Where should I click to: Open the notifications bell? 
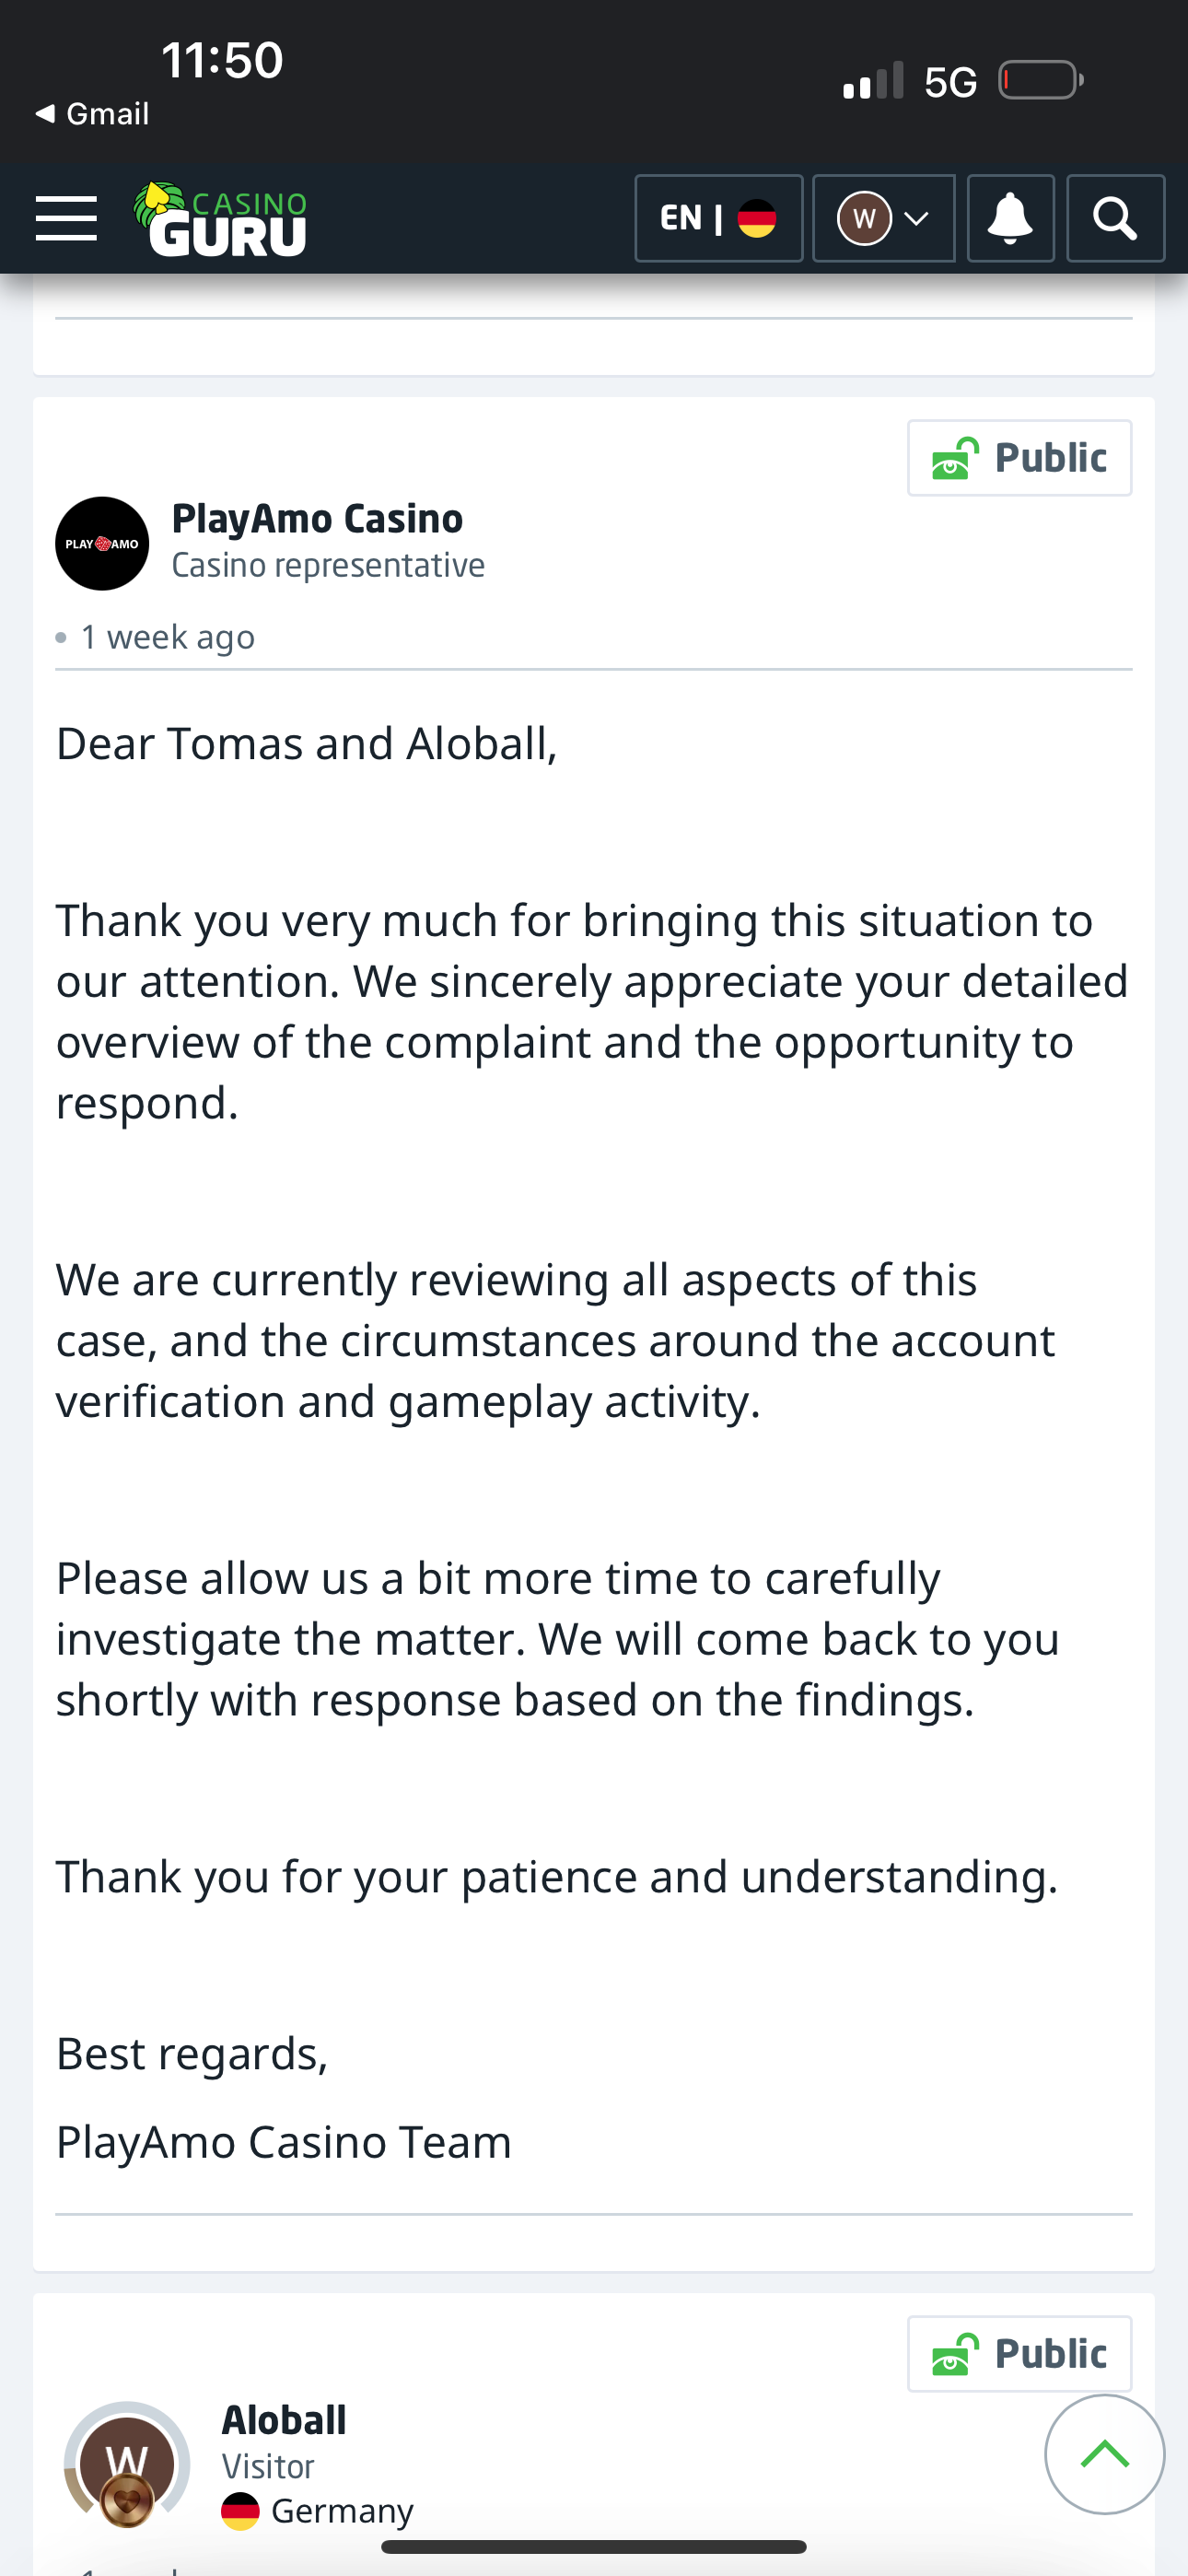point(1010,219)
